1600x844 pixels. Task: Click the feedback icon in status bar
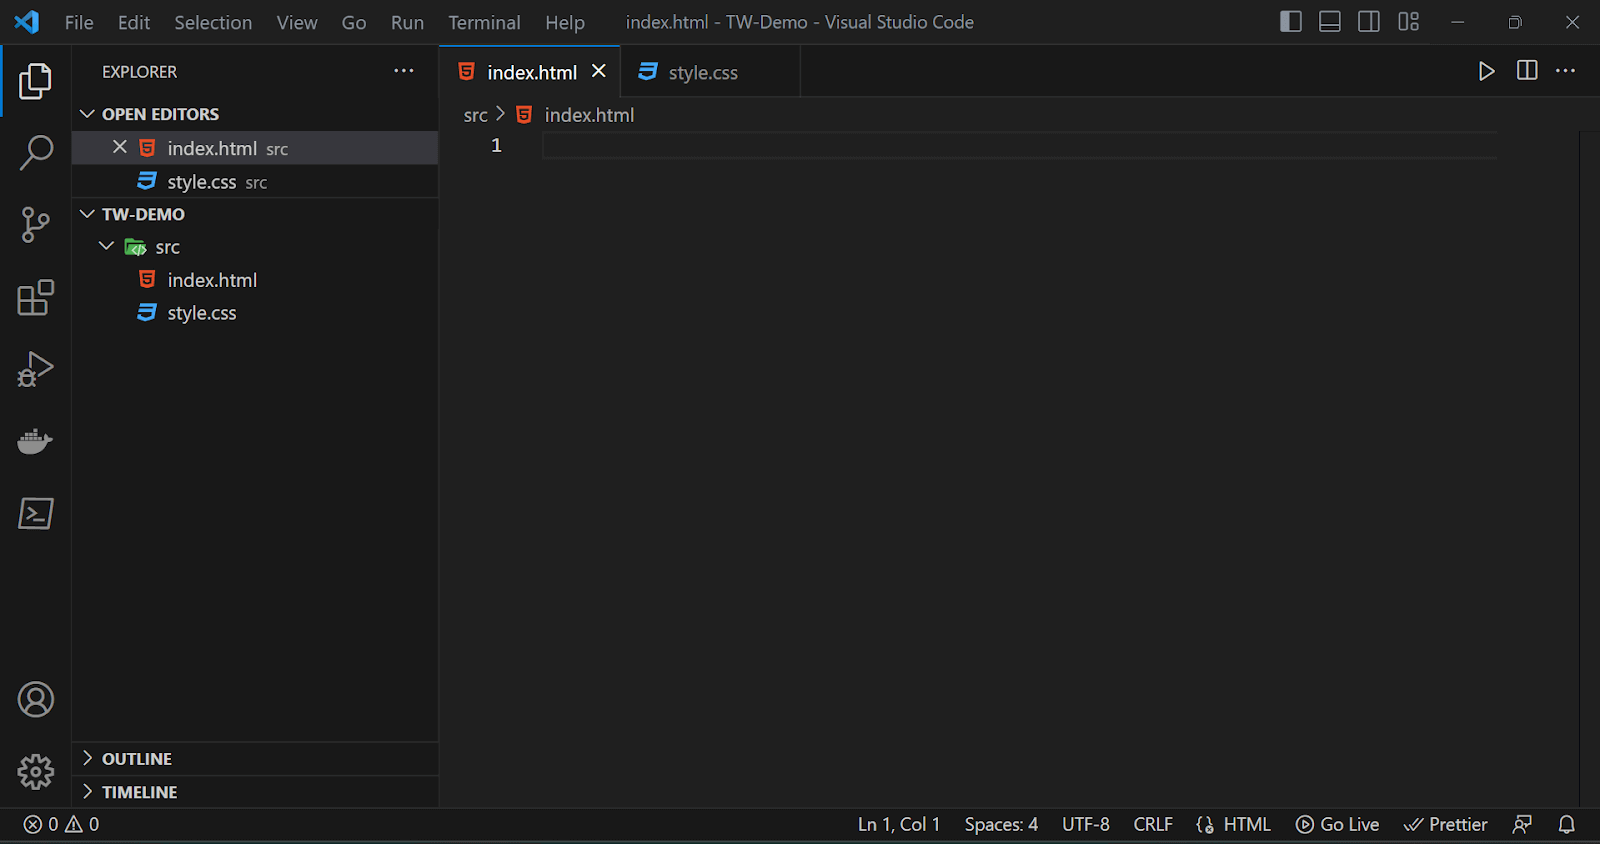1522,825
